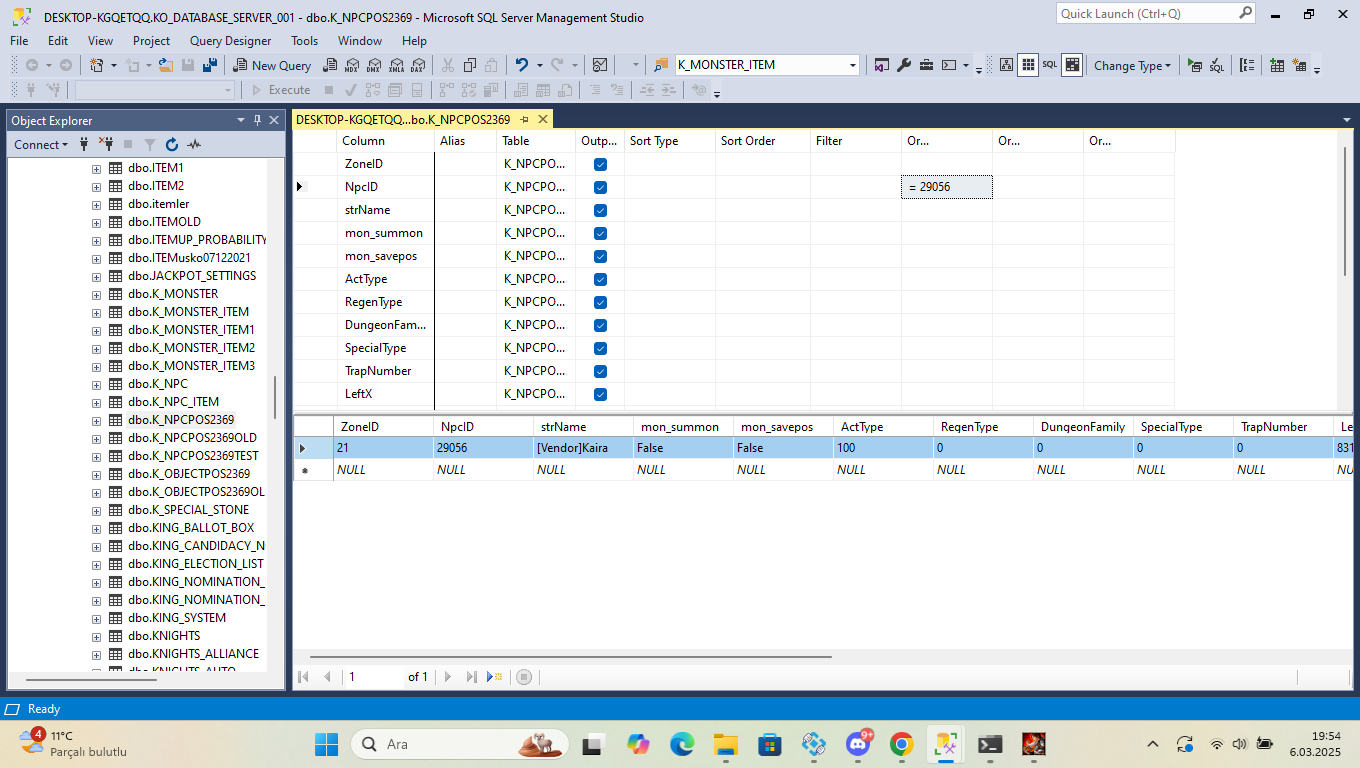Uncheck Output for the strName column

(600, 210)
